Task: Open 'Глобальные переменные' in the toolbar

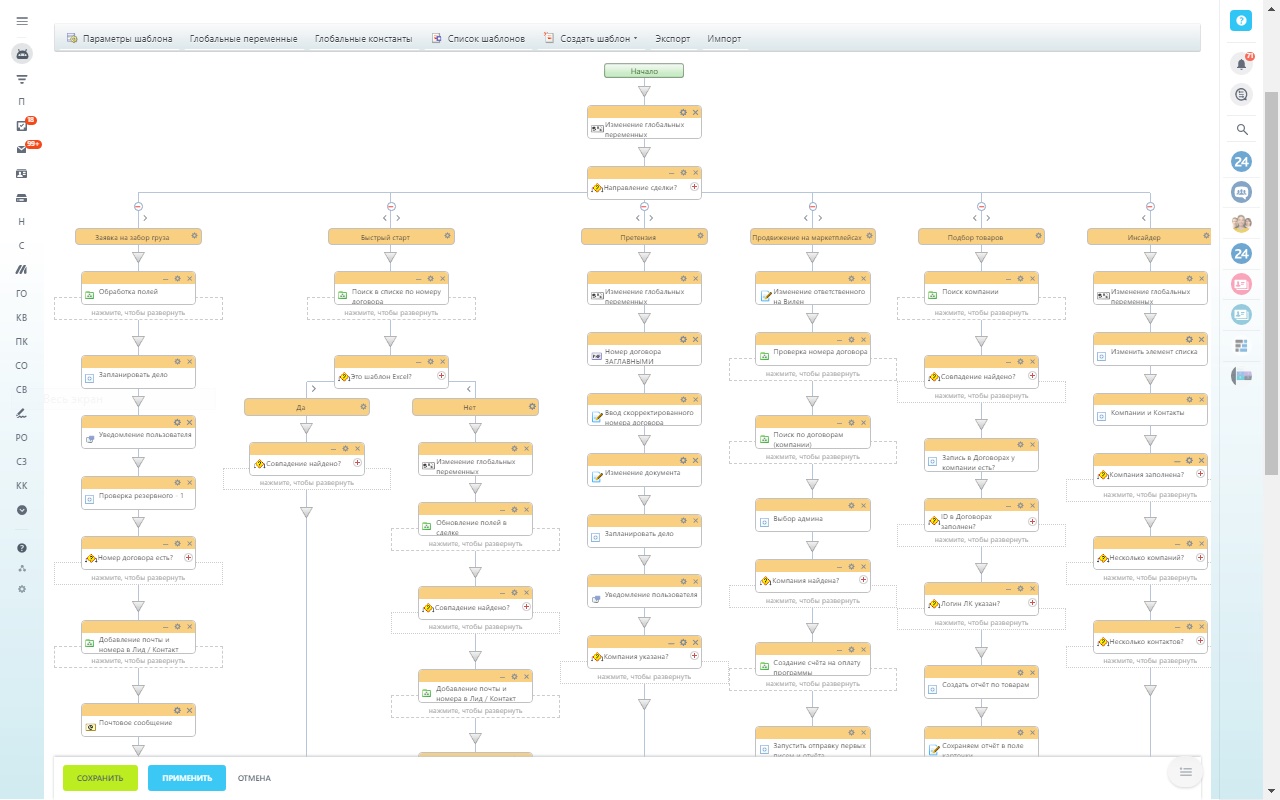Action: (x=243, y=39)
